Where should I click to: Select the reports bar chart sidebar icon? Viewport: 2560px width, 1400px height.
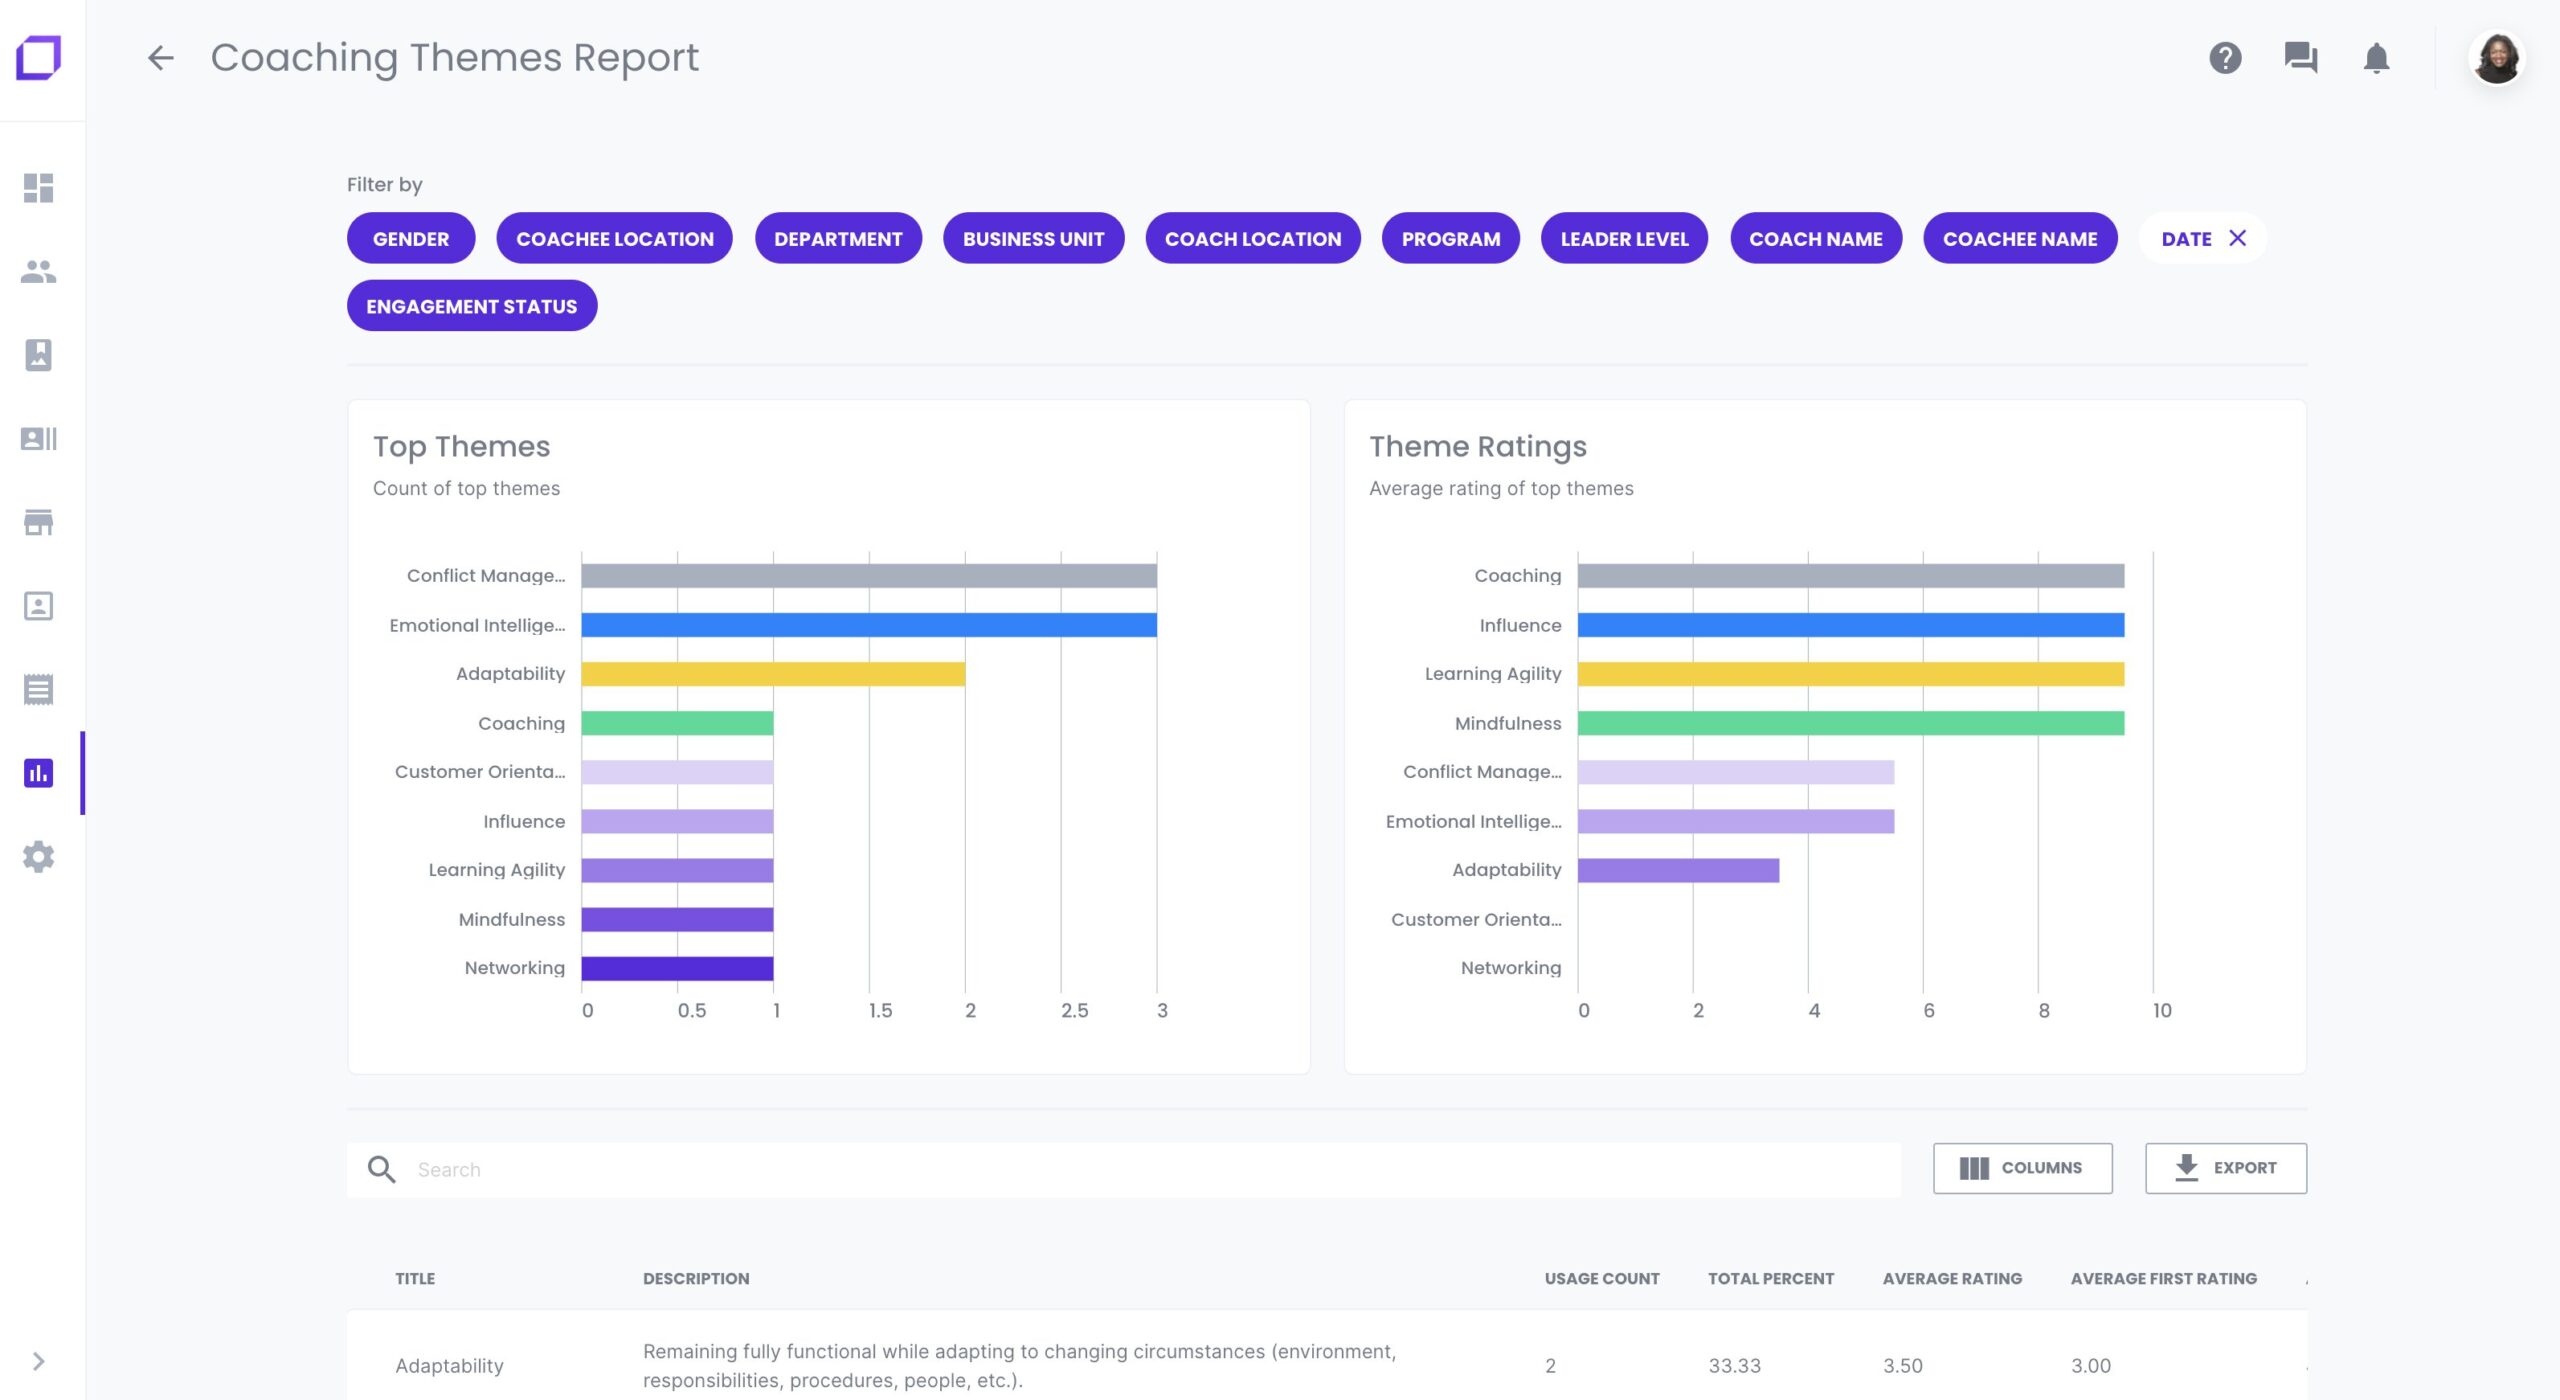point(38,773)
